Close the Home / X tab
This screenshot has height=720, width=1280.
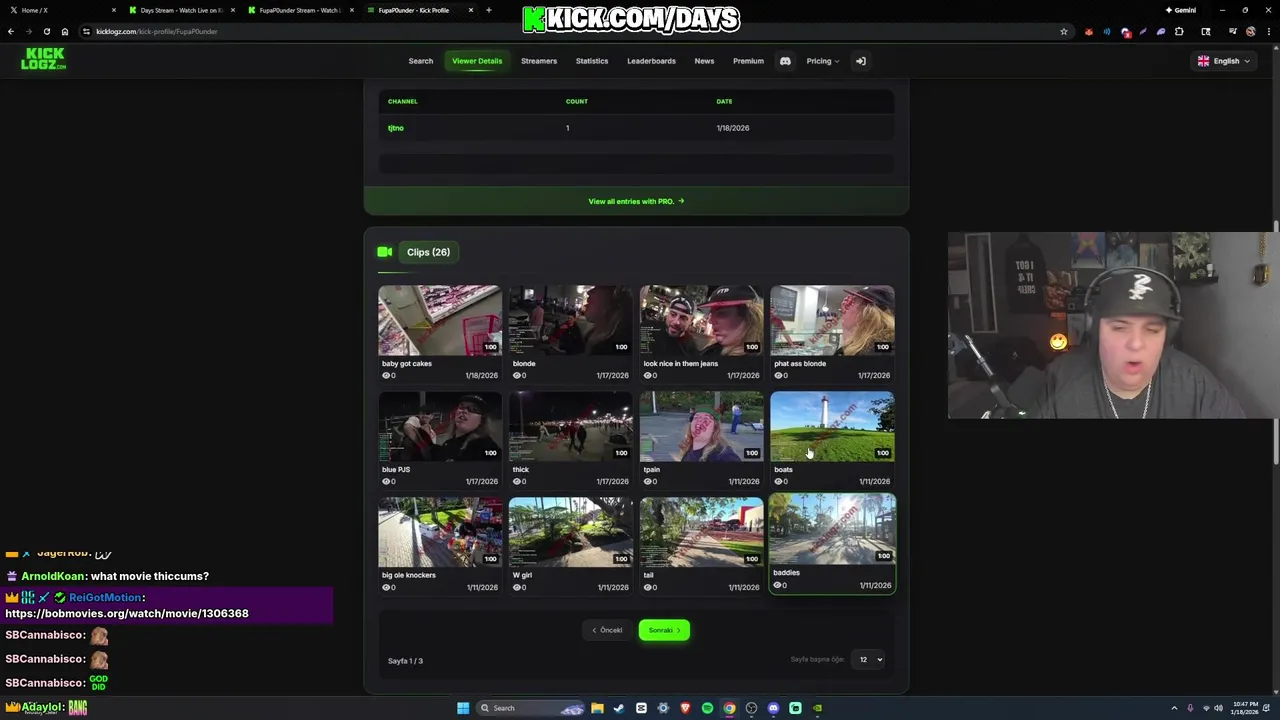114,10
